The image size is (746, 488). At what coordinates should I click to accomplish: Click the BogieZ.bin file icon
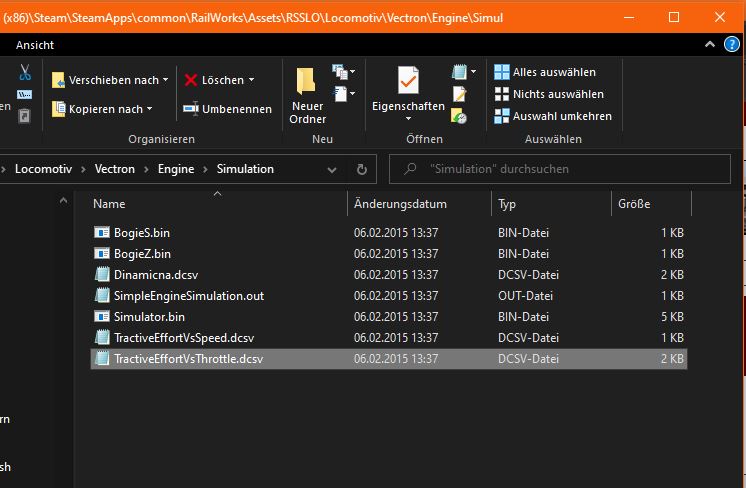pyautogui.click(x=102, y=254)
